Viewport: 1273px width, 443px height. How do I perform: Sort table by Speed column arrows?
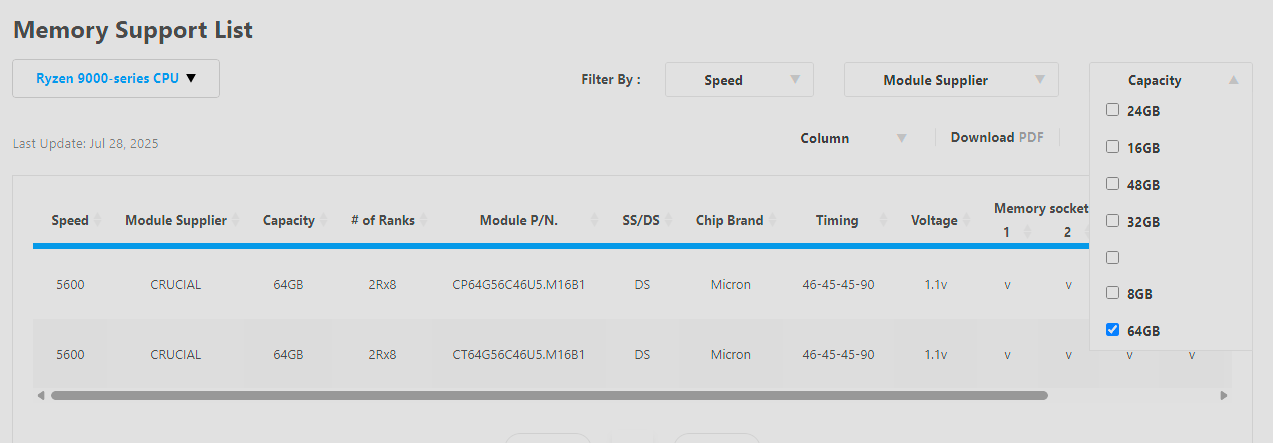click(98, 220)
